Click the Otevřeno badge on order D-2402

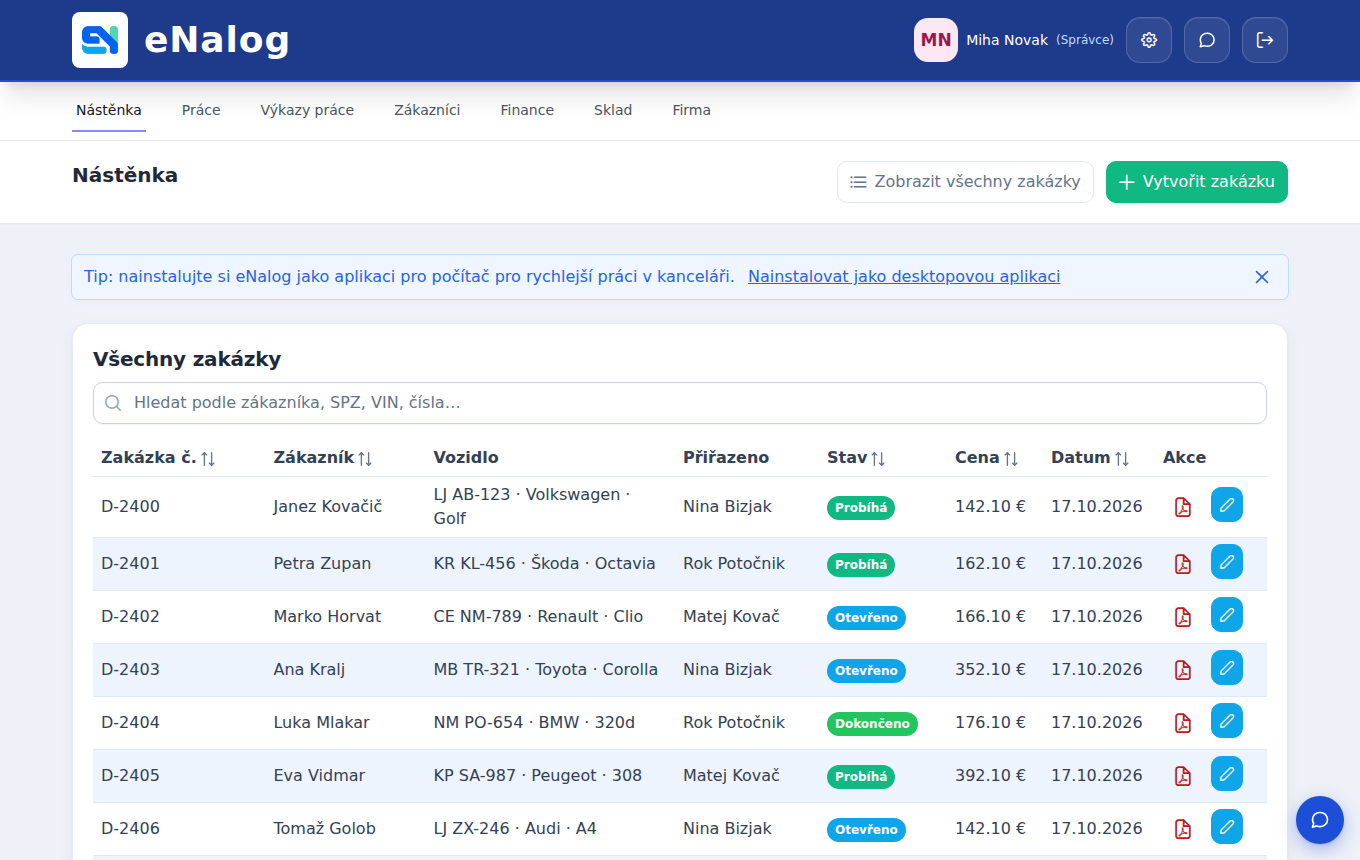coord(866,617)
